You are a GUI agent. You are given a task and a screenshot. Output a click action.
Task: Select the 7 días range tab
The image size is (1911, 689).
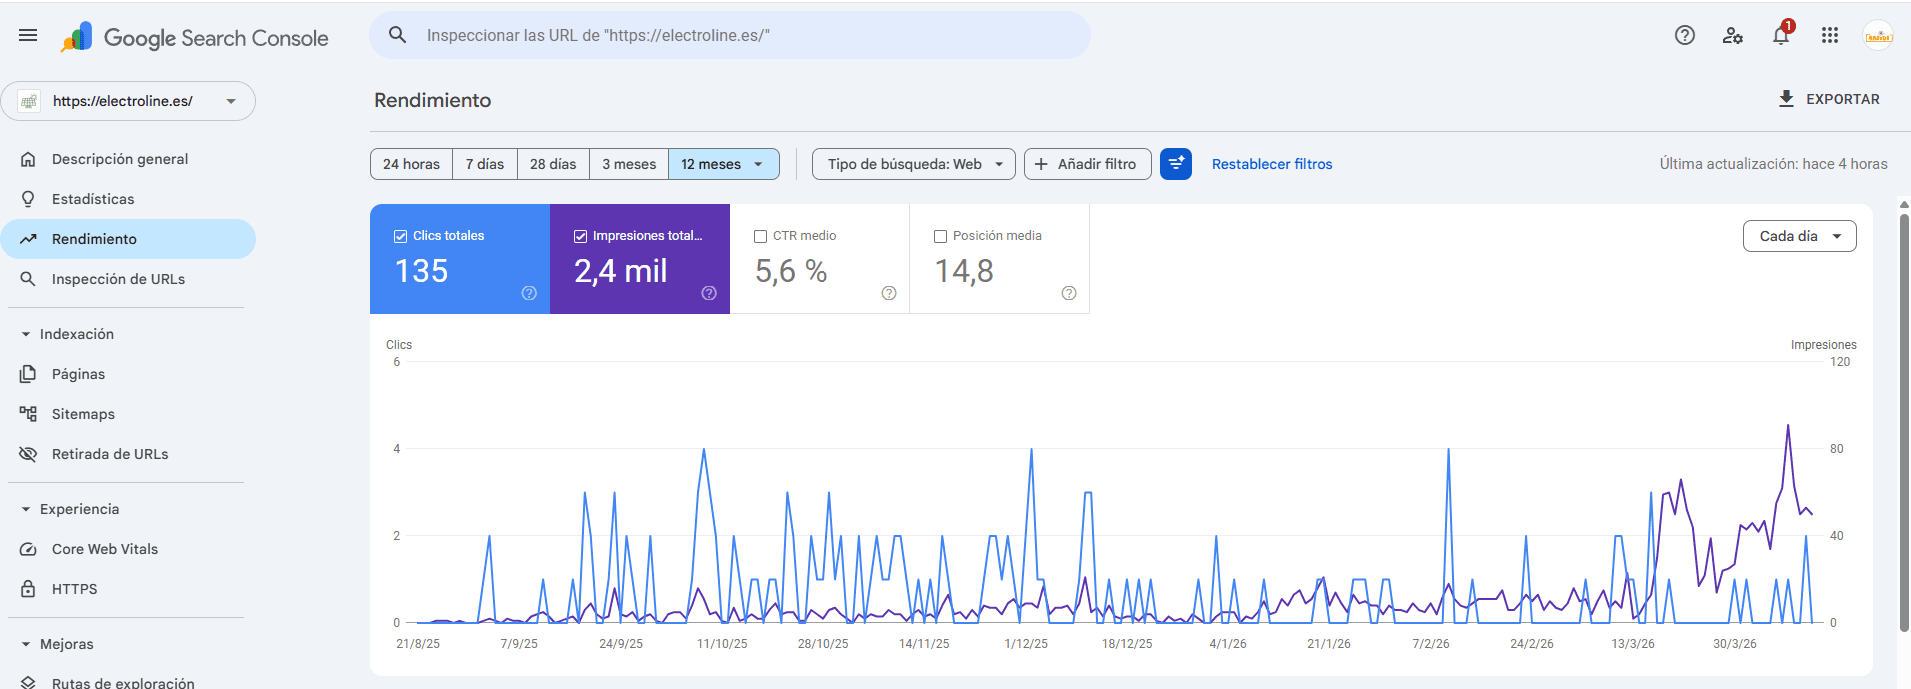485,164
